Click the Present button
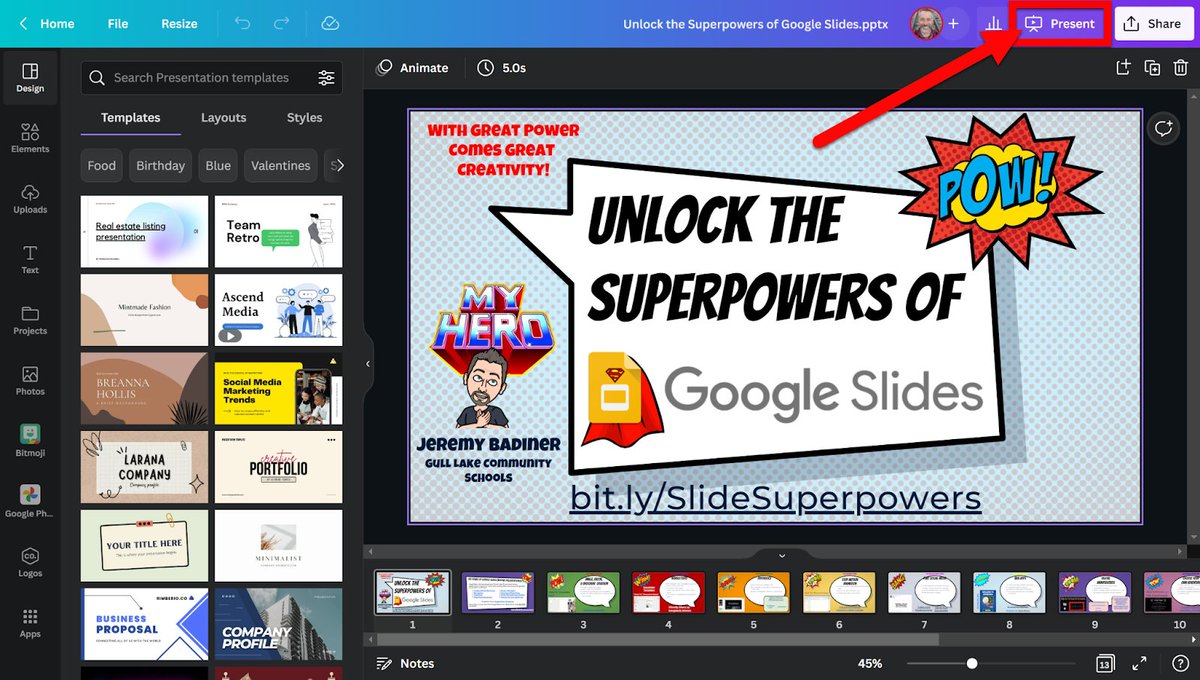Screen dimensions: 1200x680 pyautogui.click(x=1059, y=23)
